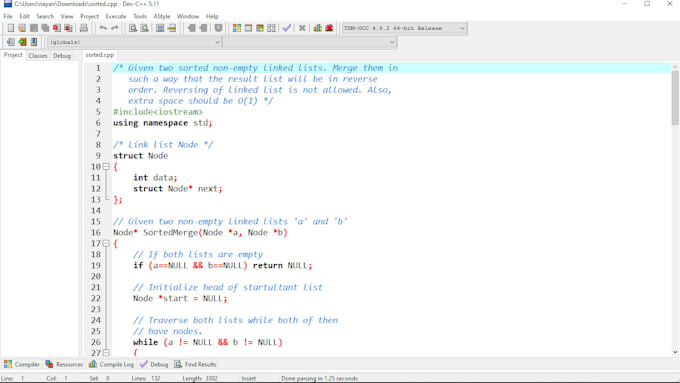Click the Go to Function icon
This screenshot has height=383, width=680.
(160, 28)
